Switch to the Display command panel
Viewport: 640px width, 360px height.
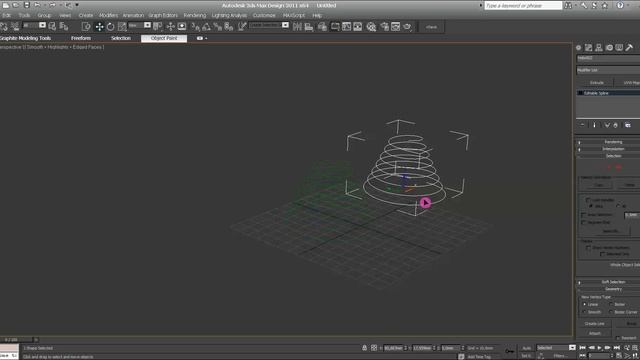pyautogui.click(x=619, y=48)
